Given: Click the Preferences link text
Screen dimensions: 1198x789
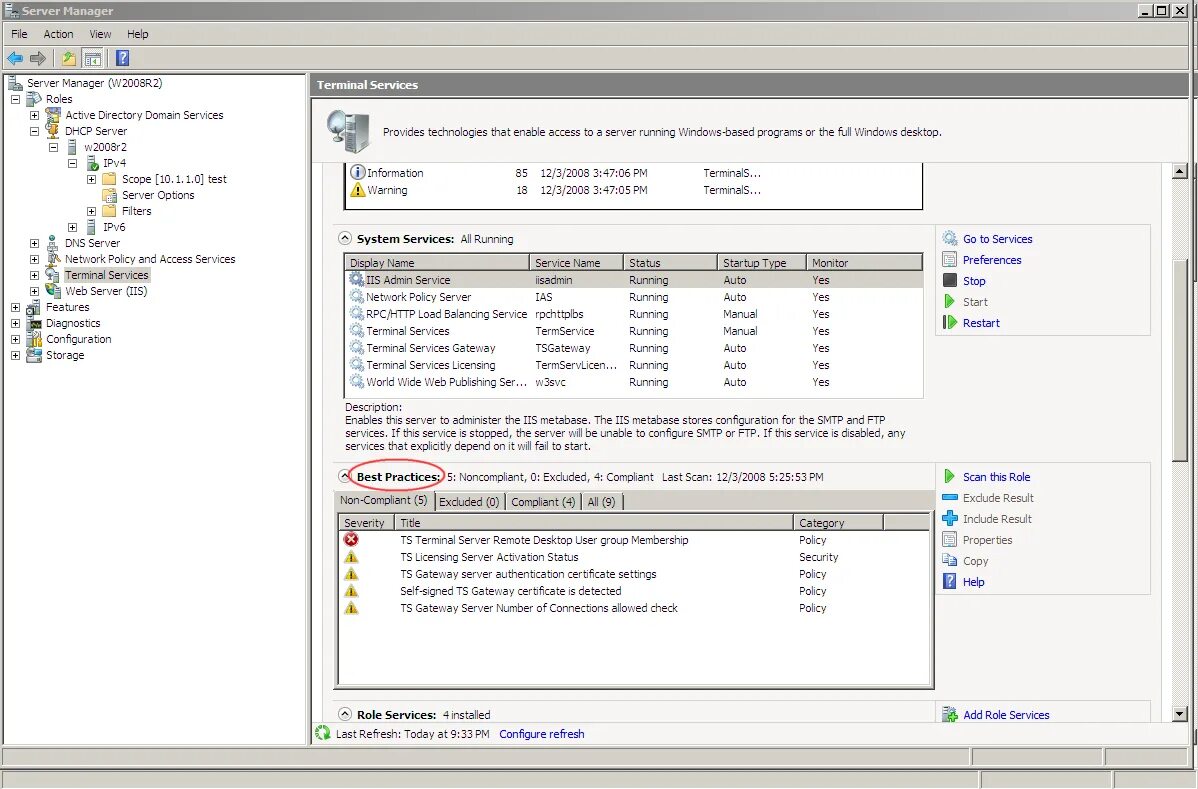Looking at the screenshot, I should [x=992, y=260].
